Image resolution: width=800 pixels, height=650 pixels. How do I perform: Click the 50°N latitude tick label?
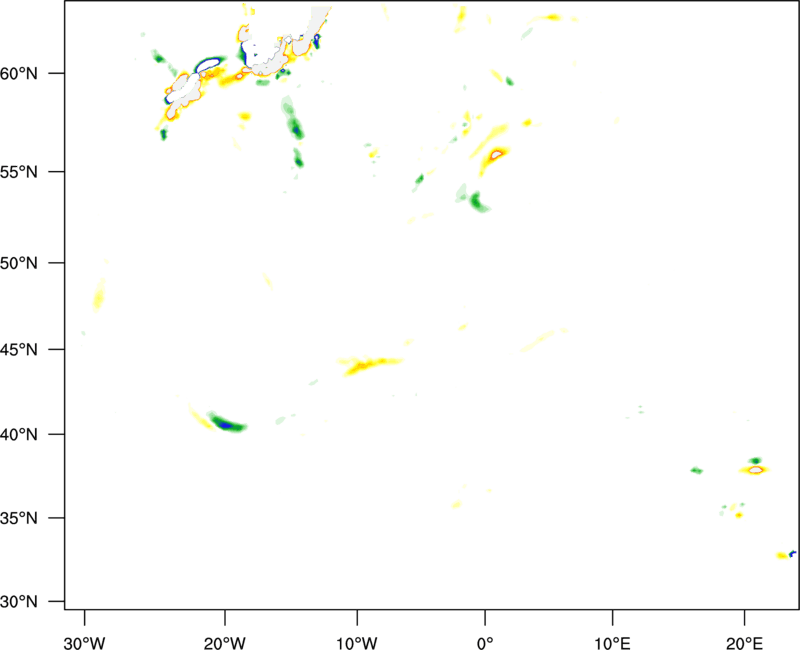coord(19,263)
